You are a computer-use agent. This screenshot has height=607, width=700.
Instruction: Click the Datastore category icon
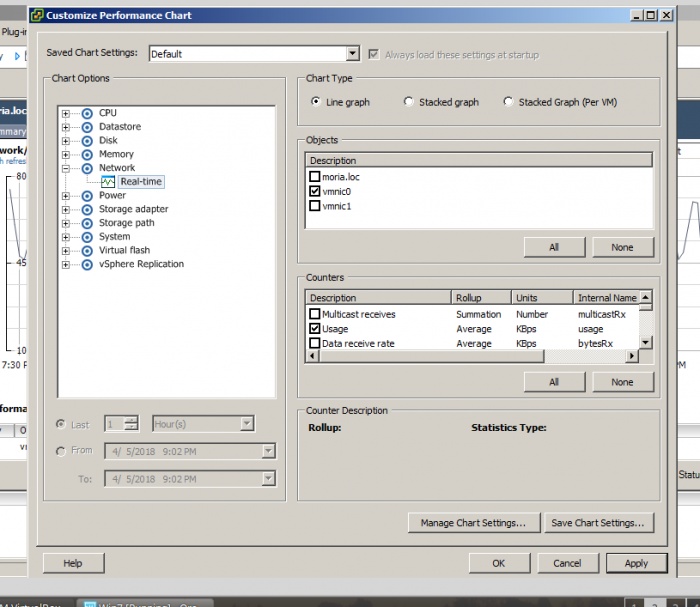tap(88, 127)
